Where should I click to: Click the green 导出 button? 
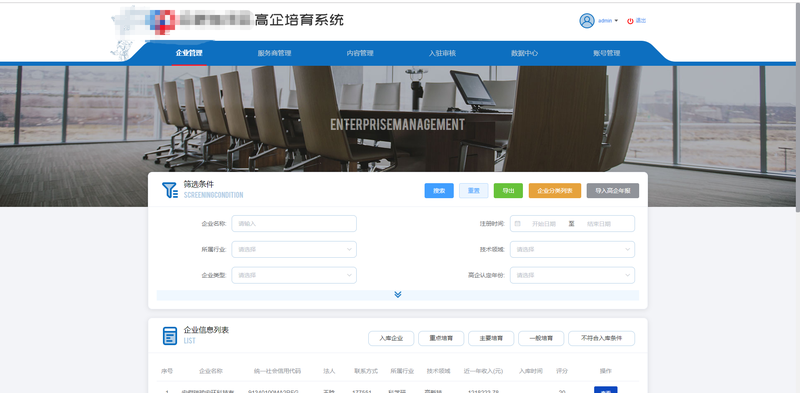[x=508, y=191]
